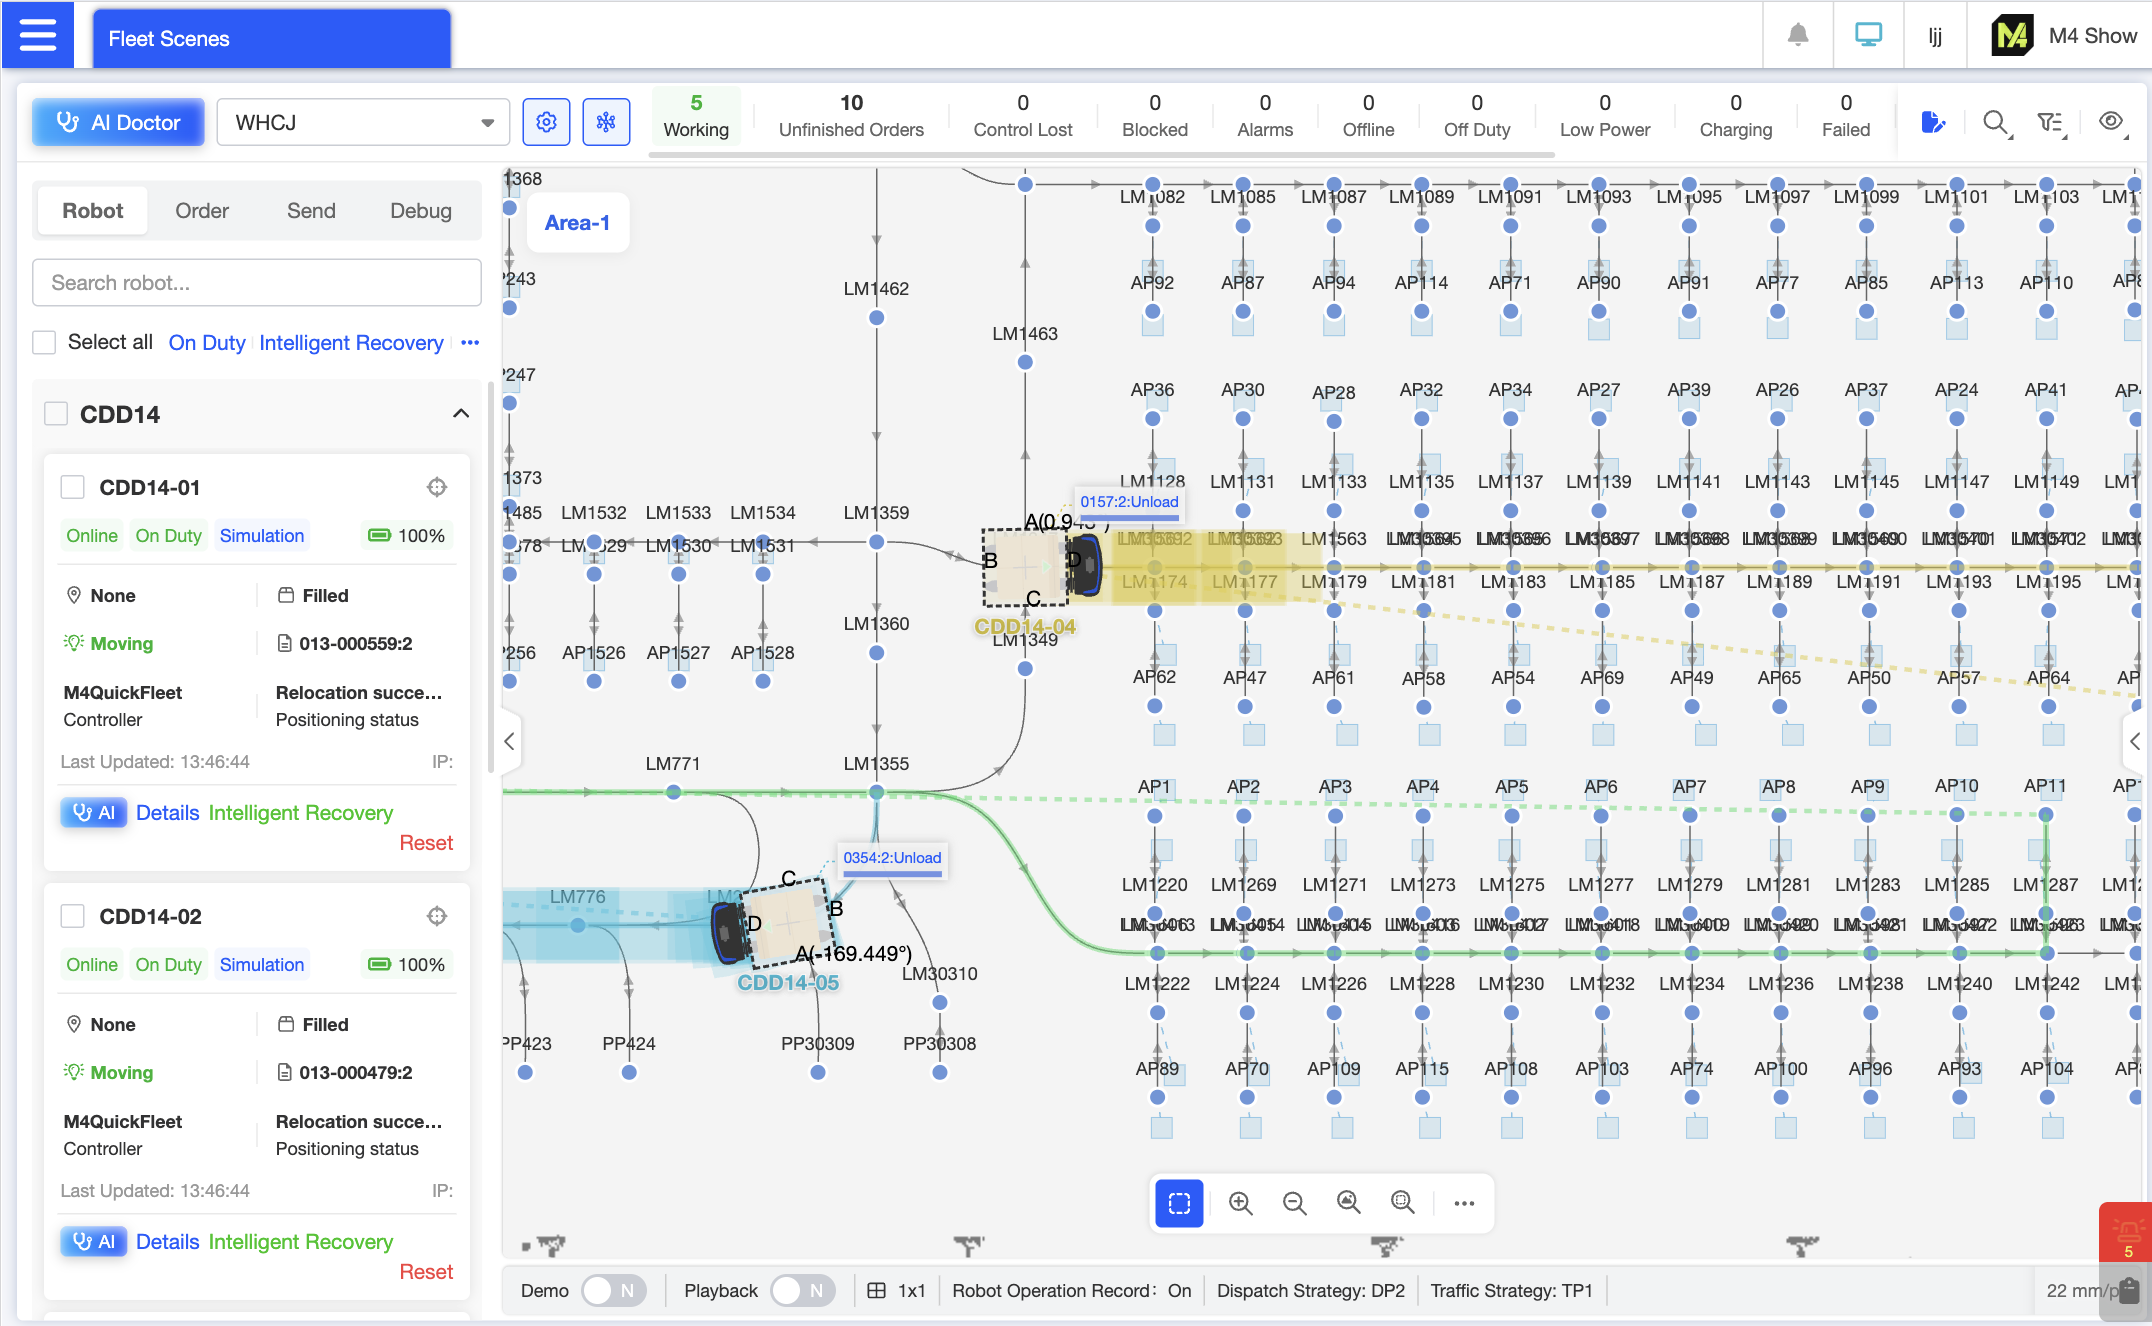Viewport: 2152px width, 1326px height.
Task: Click the map search magnifier icon
Action: 1995,122
